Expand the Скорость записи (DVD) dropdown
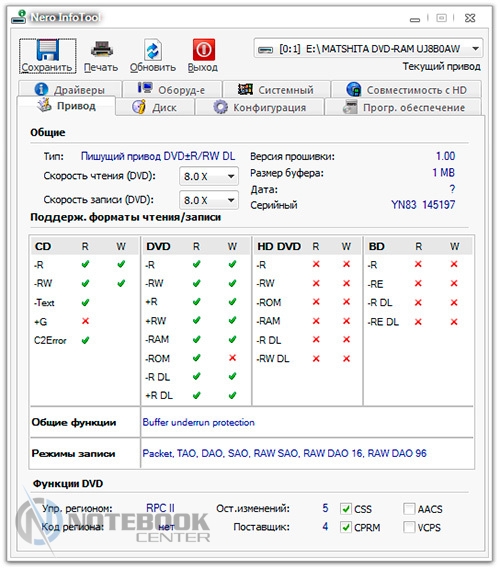This screenshot has width=500, height=569. coord(231,200)
